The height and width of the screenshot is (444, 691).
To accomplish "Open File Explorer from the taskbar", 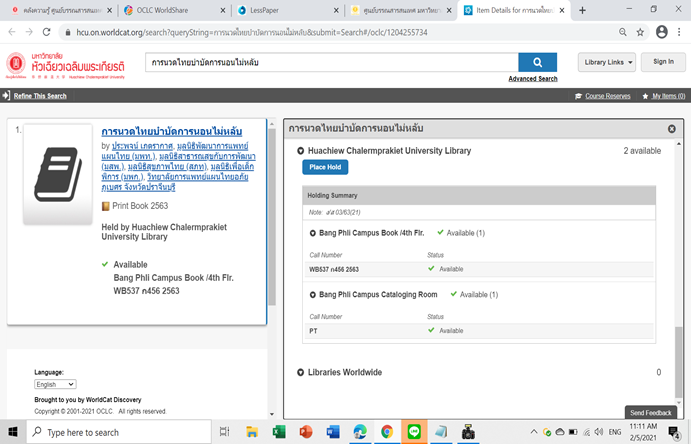I will 252,432.
